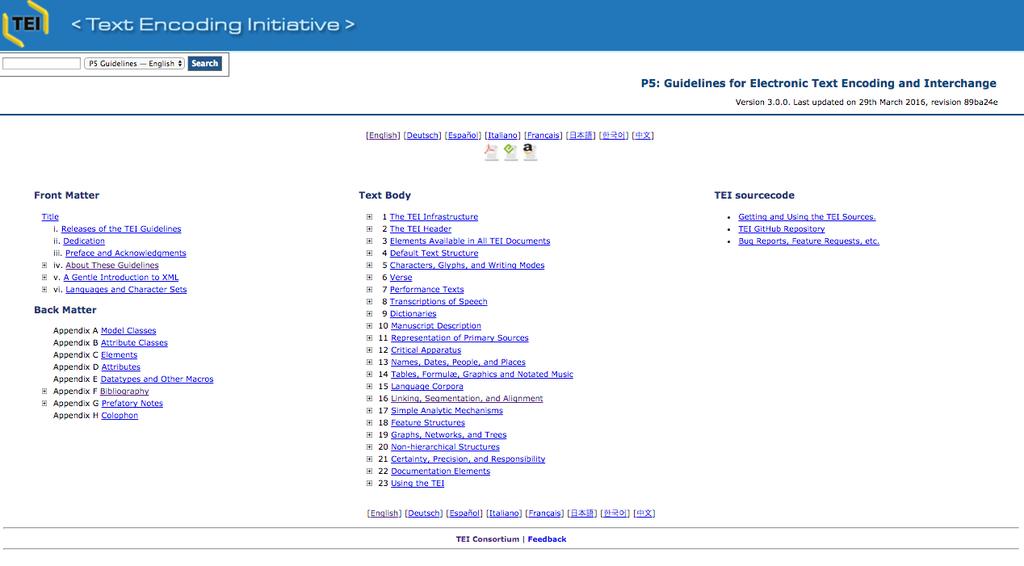Open Transcriptions of Speech chapter
Viewport: 1024px width, 566px height.
438,302
